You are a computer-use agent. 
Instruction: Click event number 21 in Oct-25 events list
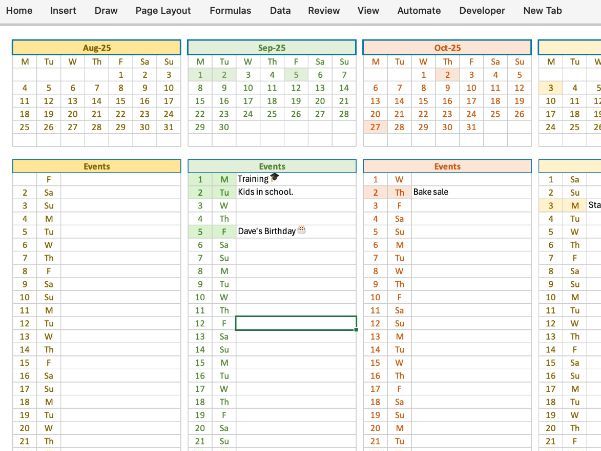(375, 441)
